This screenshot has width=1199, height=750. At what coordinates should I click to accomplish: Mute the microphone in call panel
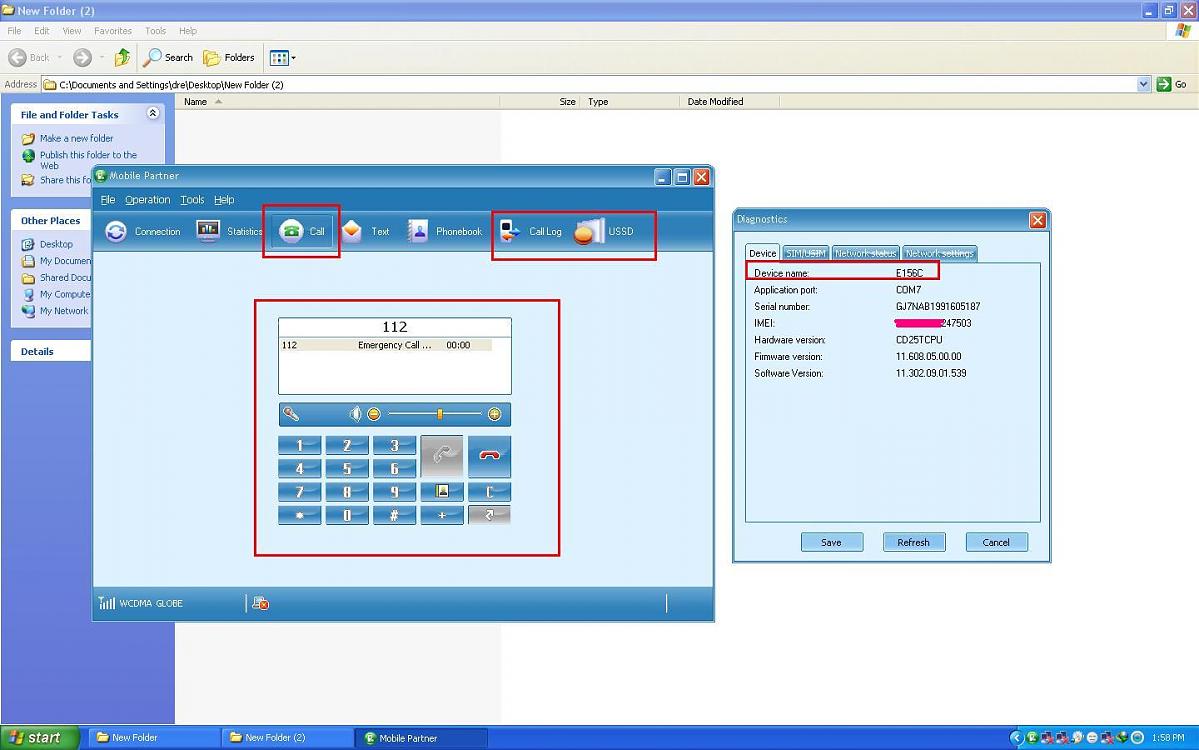click(291, 414)
